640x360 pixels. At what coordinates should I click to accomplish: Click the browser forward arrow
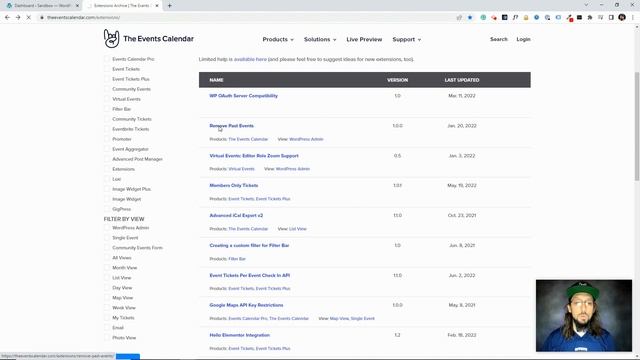(18, 18)
